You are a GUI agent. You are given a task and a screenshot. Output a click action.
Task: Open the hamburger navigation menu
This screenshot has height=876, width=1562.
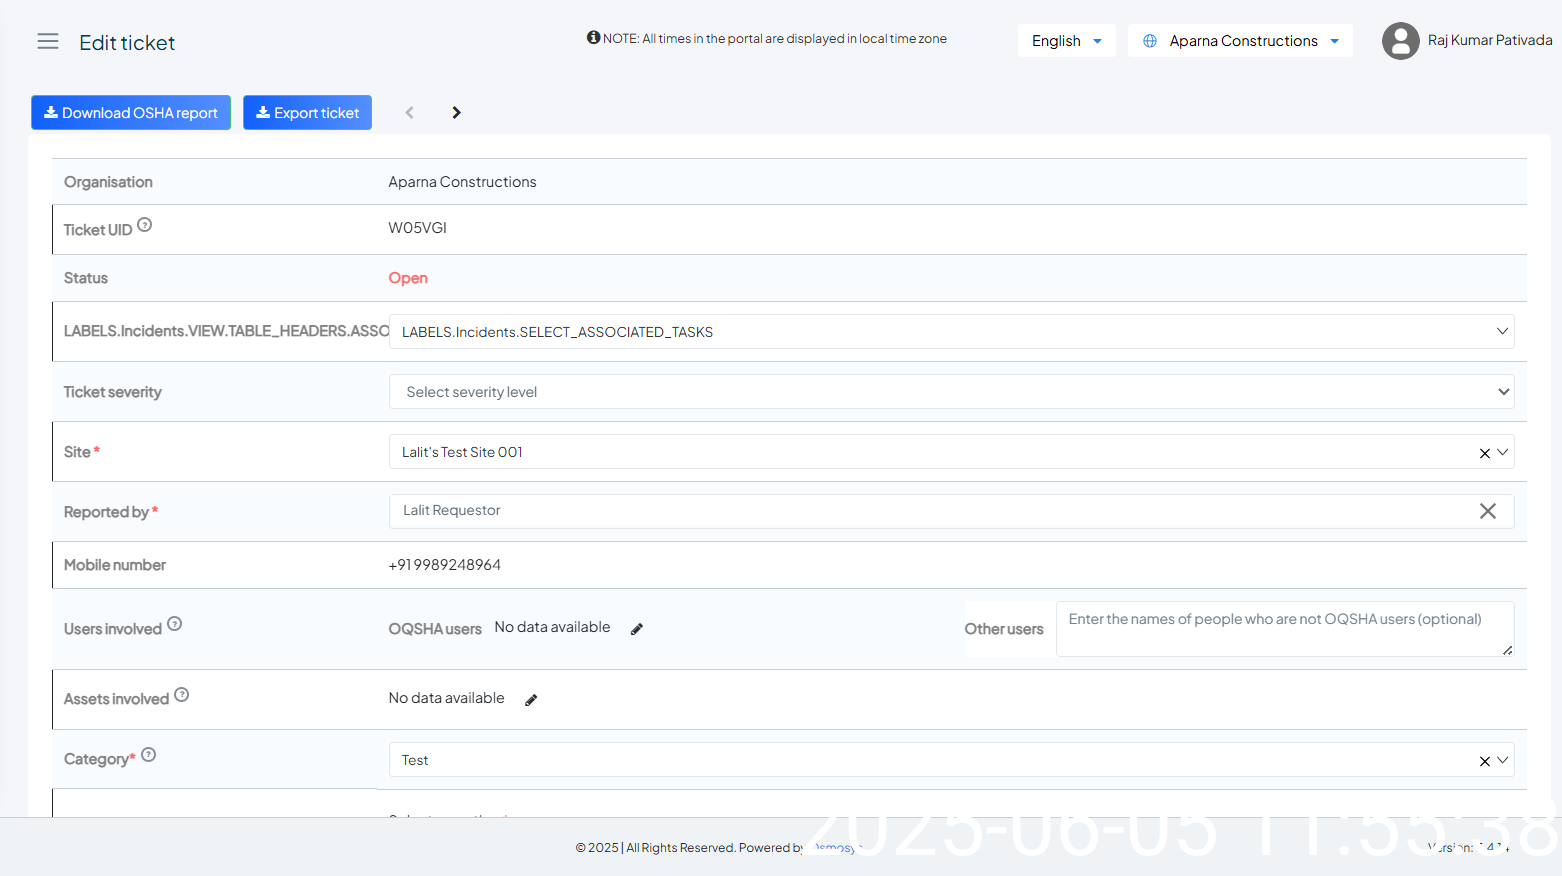point(48,41)
